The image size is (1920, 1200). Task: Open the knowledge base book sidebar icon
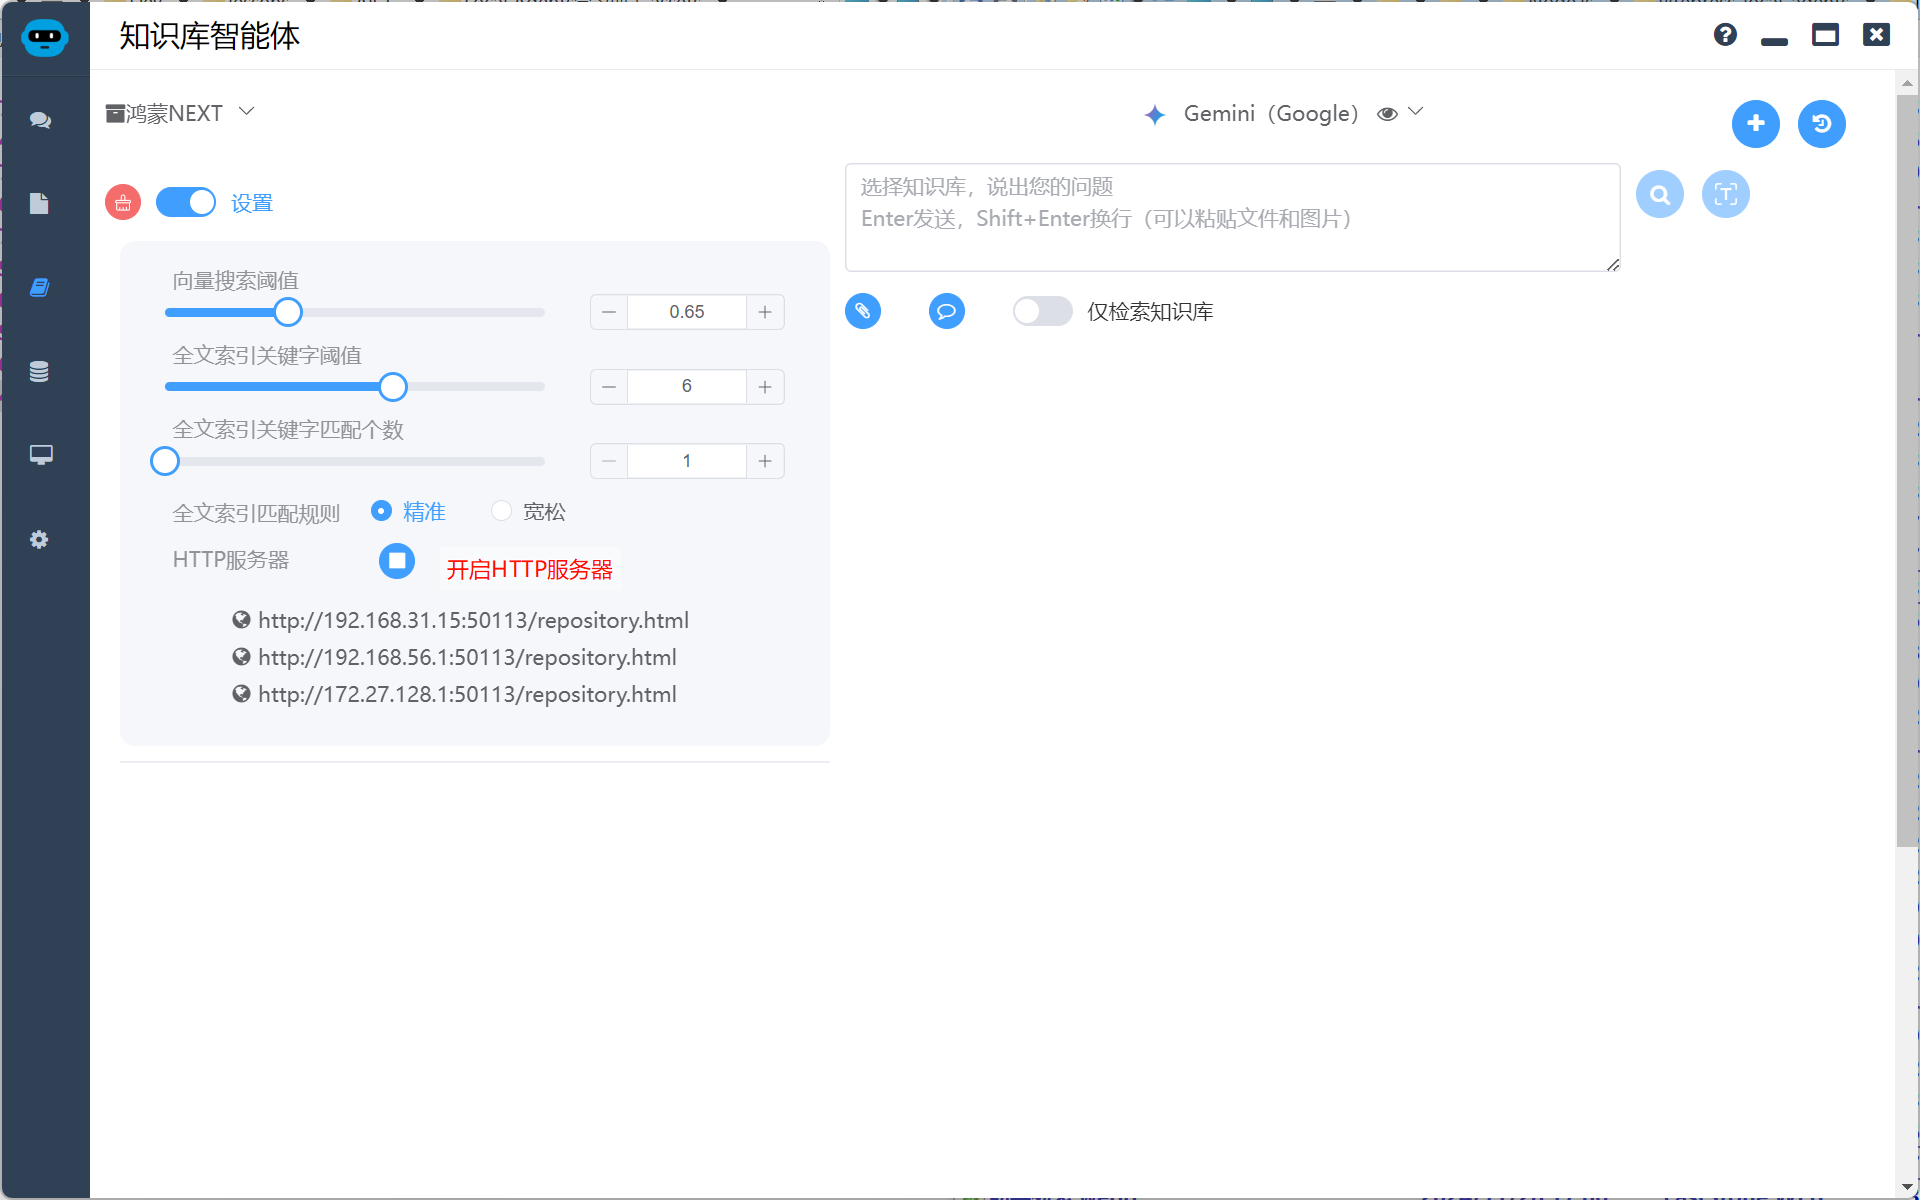pos(39,288)
